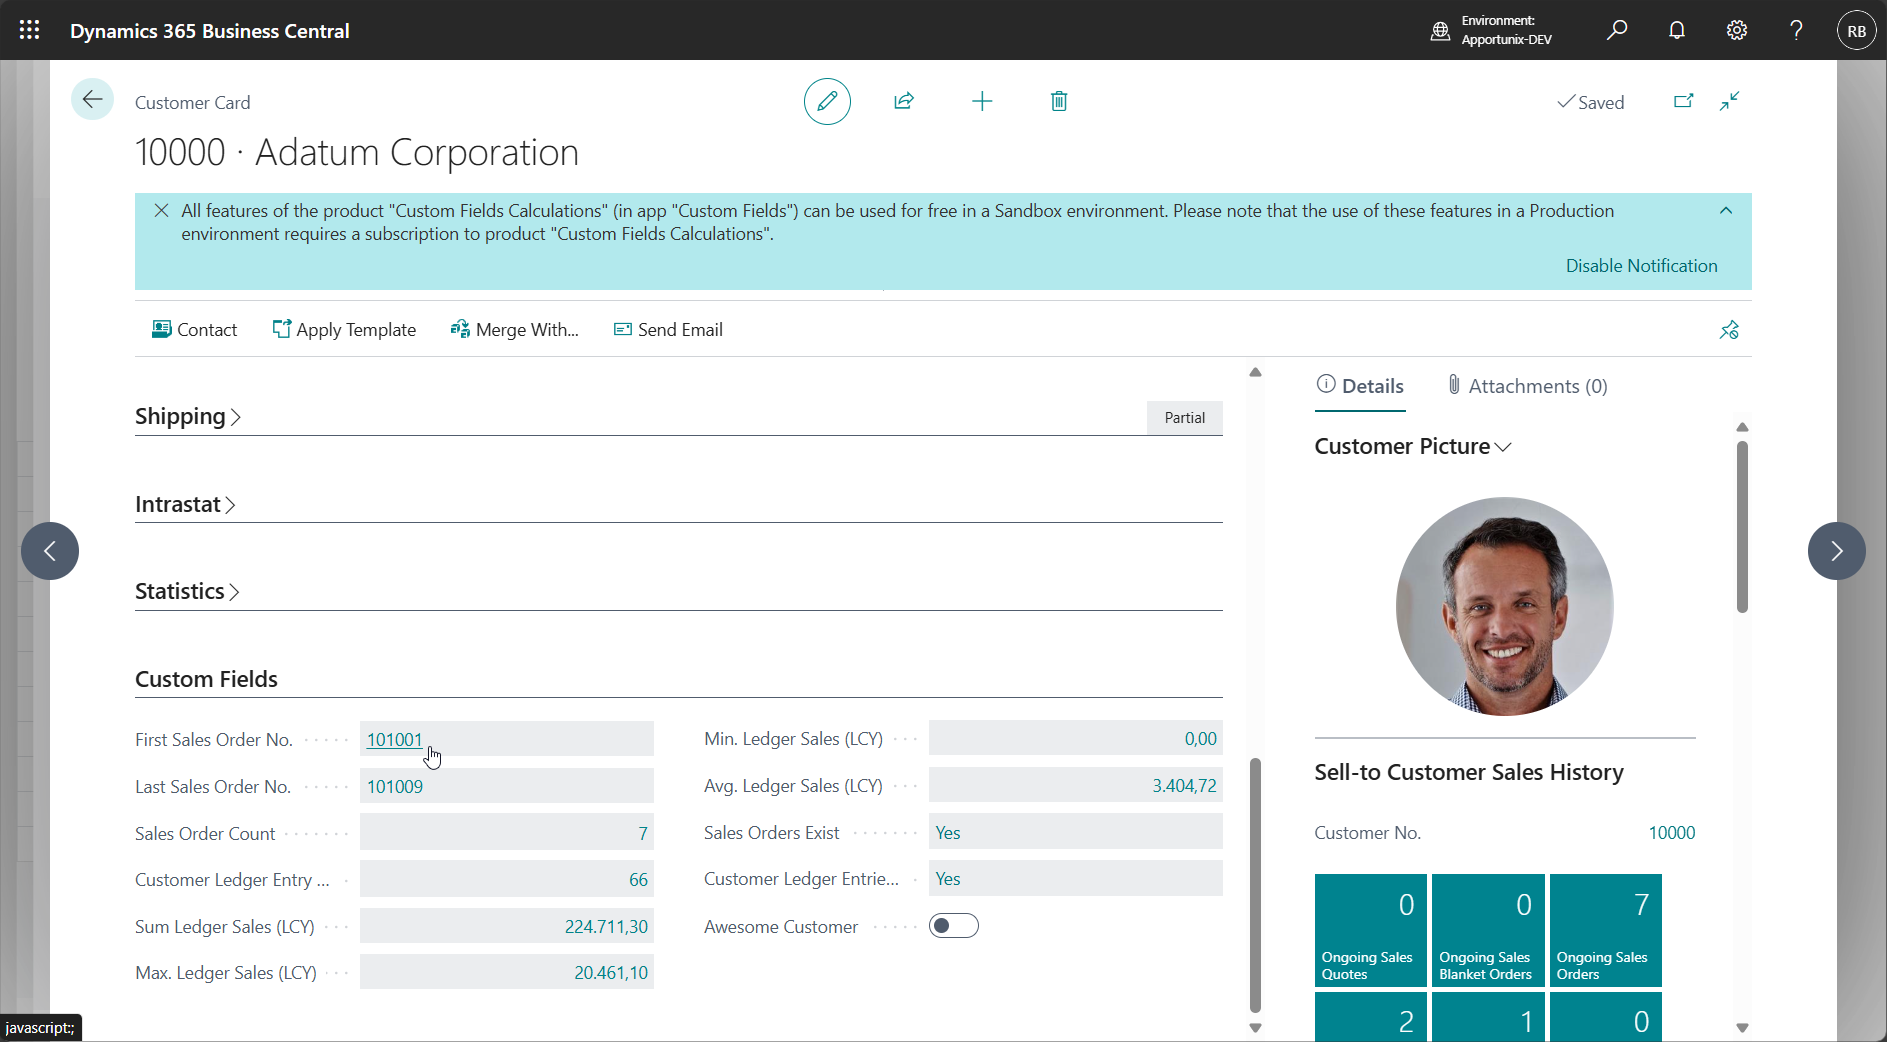Toggle the Awesome Customer switch
1887x1042 pixels.
pyautogui.click(x=953, y=926)
